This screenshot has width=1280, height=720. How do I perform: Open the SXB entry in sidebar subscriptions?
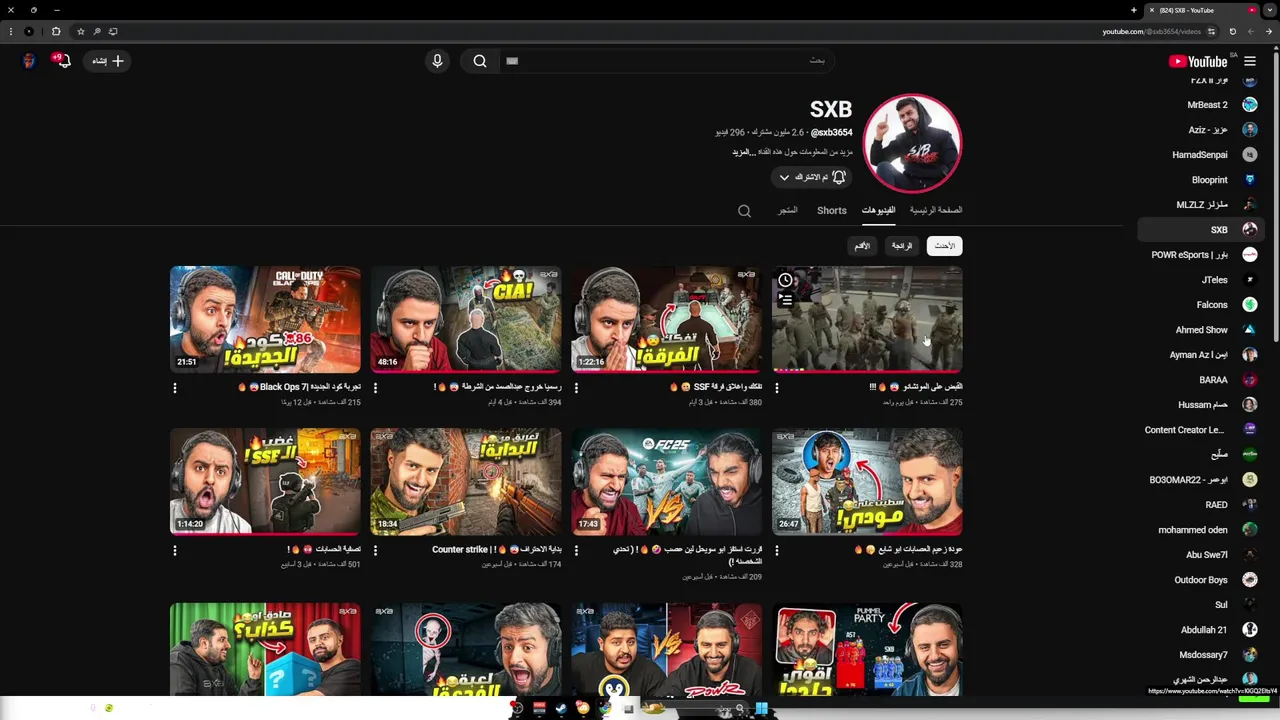1201,230
